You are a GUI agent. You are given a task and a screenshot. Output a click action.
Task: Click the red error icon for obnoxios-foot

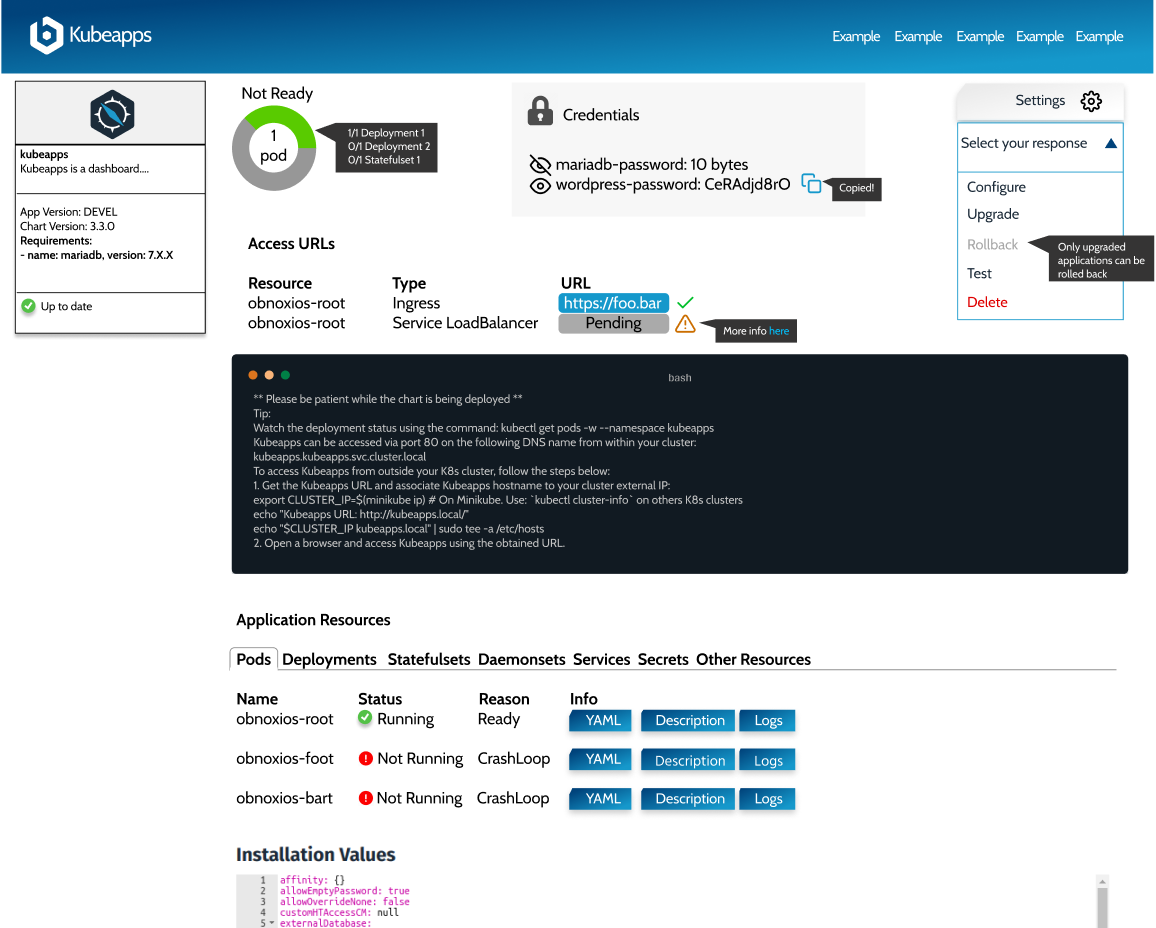click(366, 759)
